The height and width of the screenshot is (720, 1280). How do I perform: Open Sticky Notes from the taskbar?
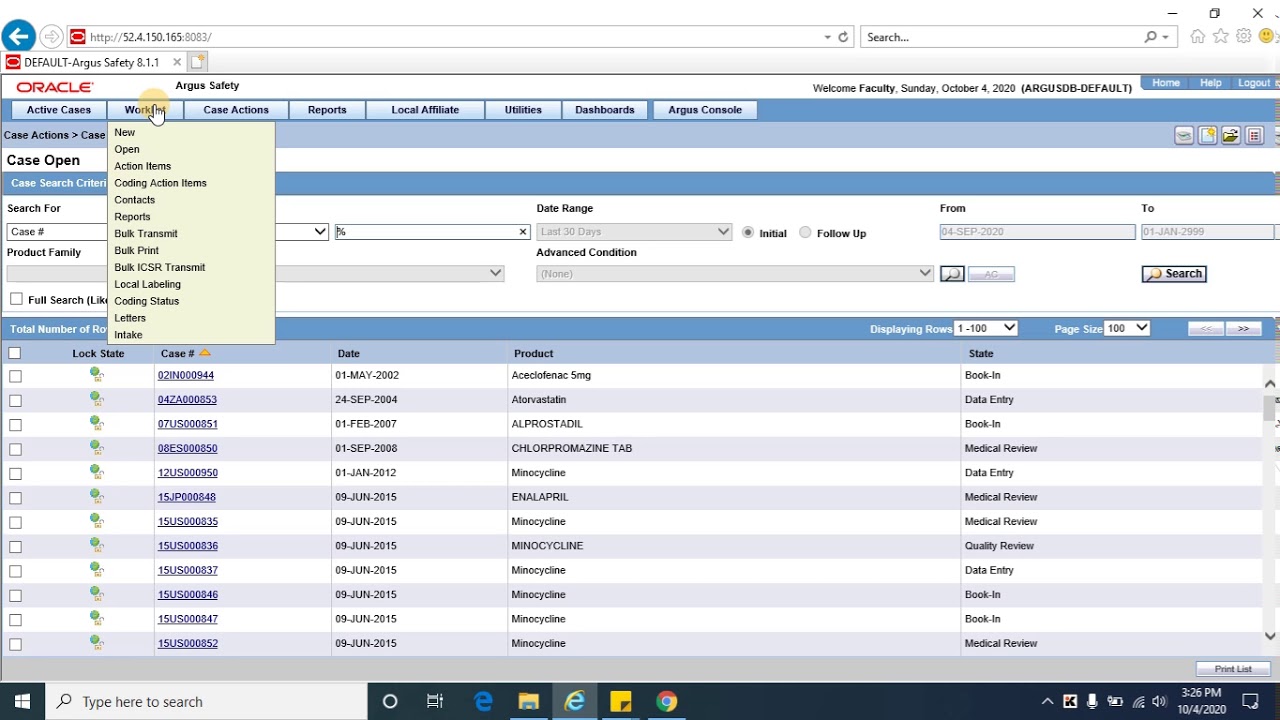[620, 701]
